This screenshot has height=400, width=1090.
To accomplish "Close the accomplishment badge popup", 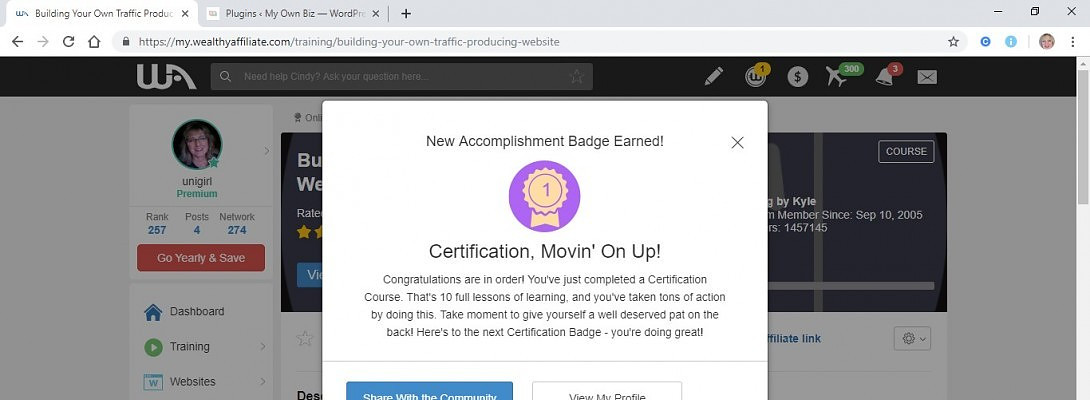I will (737, 142).
